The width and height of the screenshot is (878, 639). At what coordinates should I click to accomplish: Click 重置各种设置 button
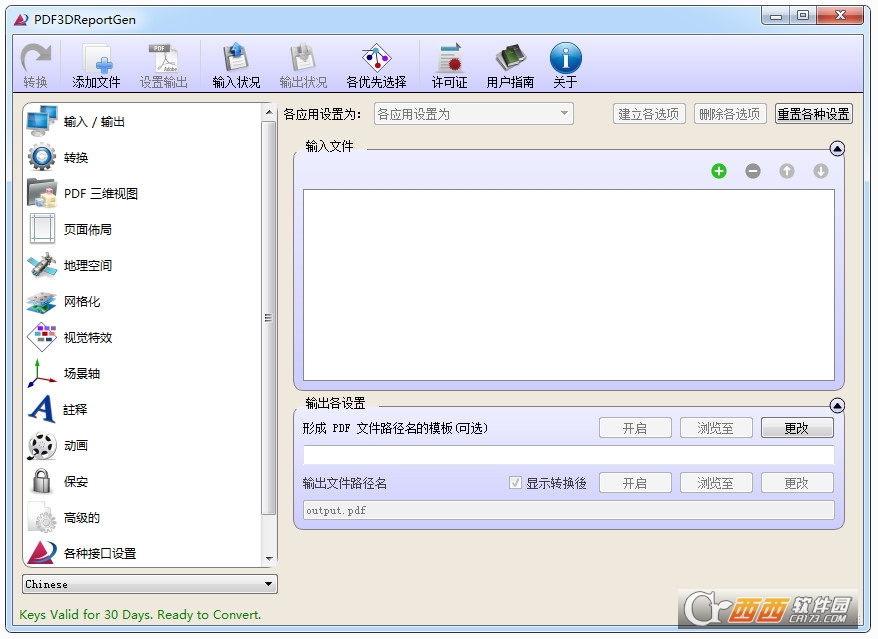tap(814, 114)
